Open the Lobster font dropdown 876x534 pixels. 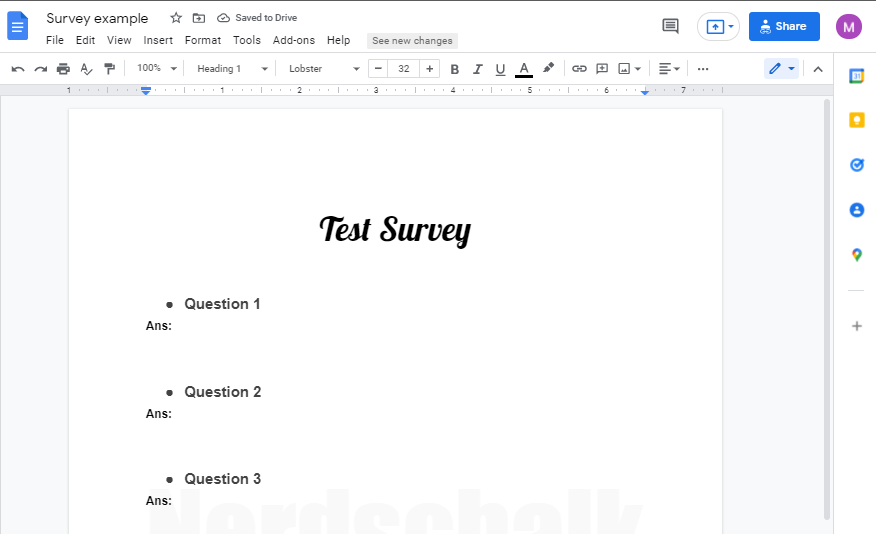(324, 69)
